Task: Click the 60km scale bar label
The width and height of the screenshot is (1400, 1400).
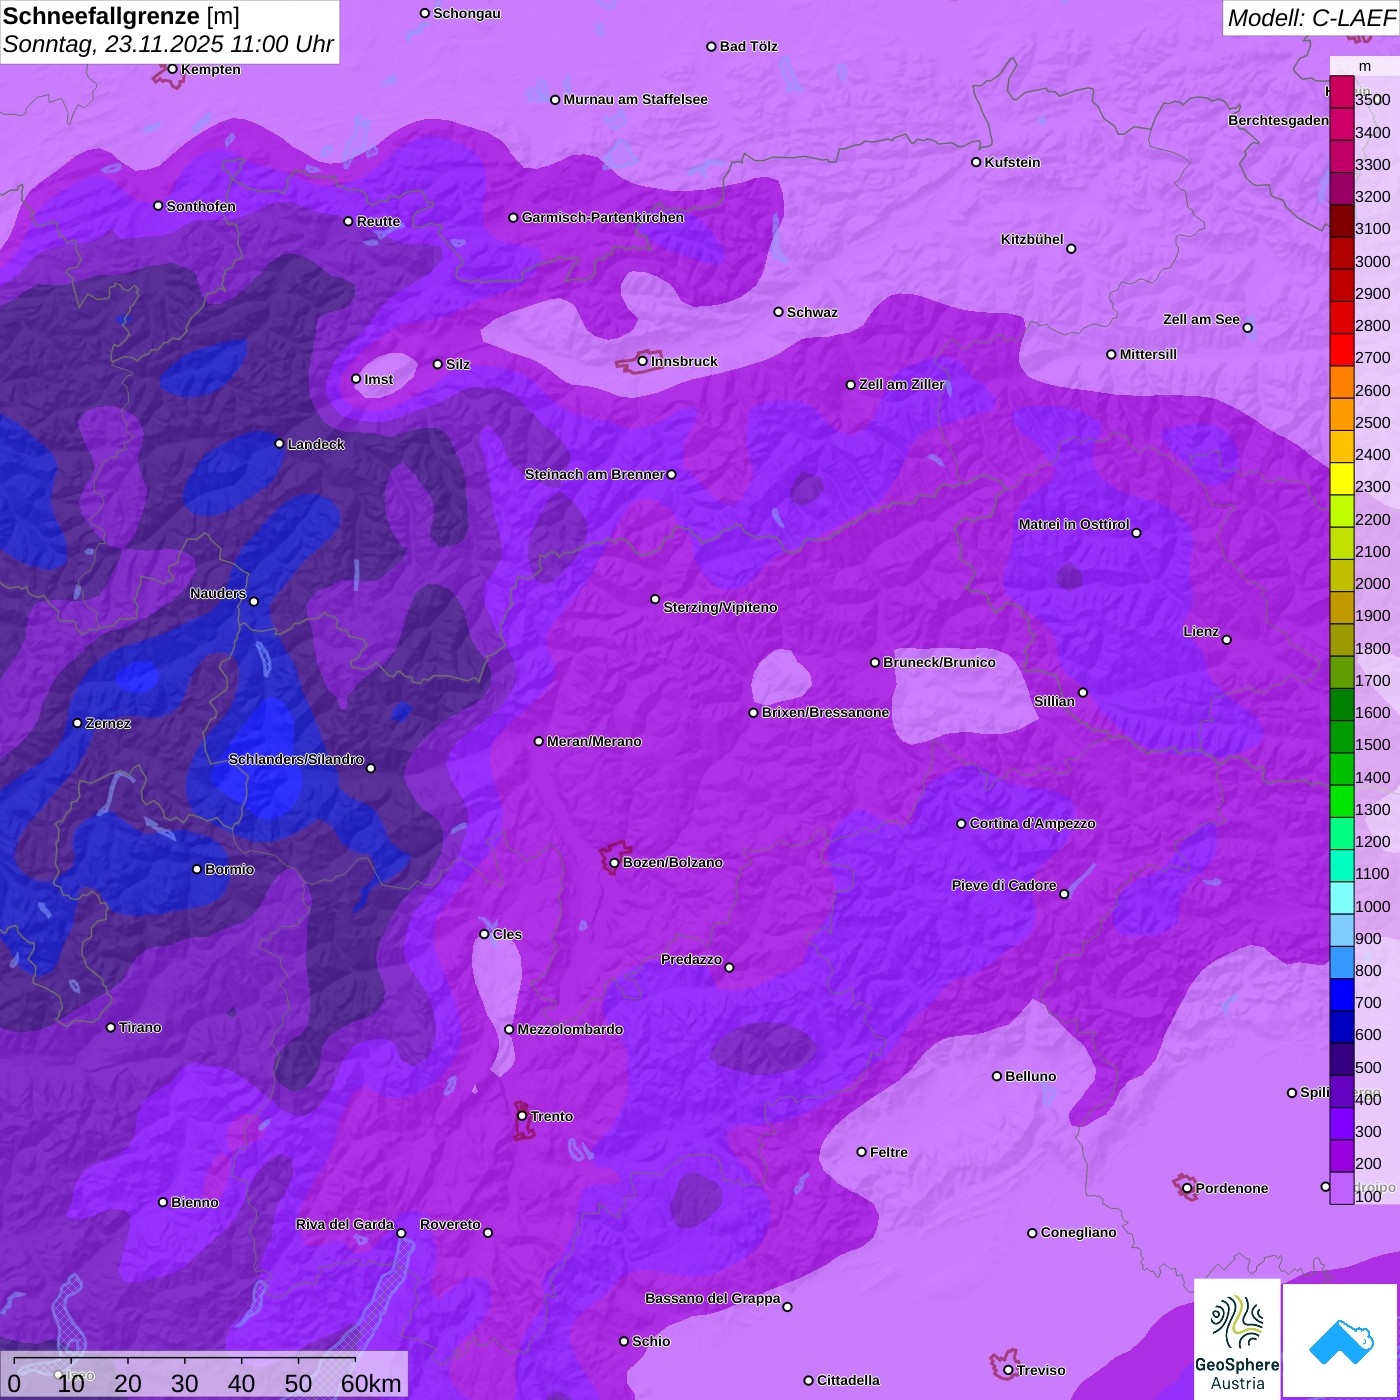Action: click(x=371, y=1384)
